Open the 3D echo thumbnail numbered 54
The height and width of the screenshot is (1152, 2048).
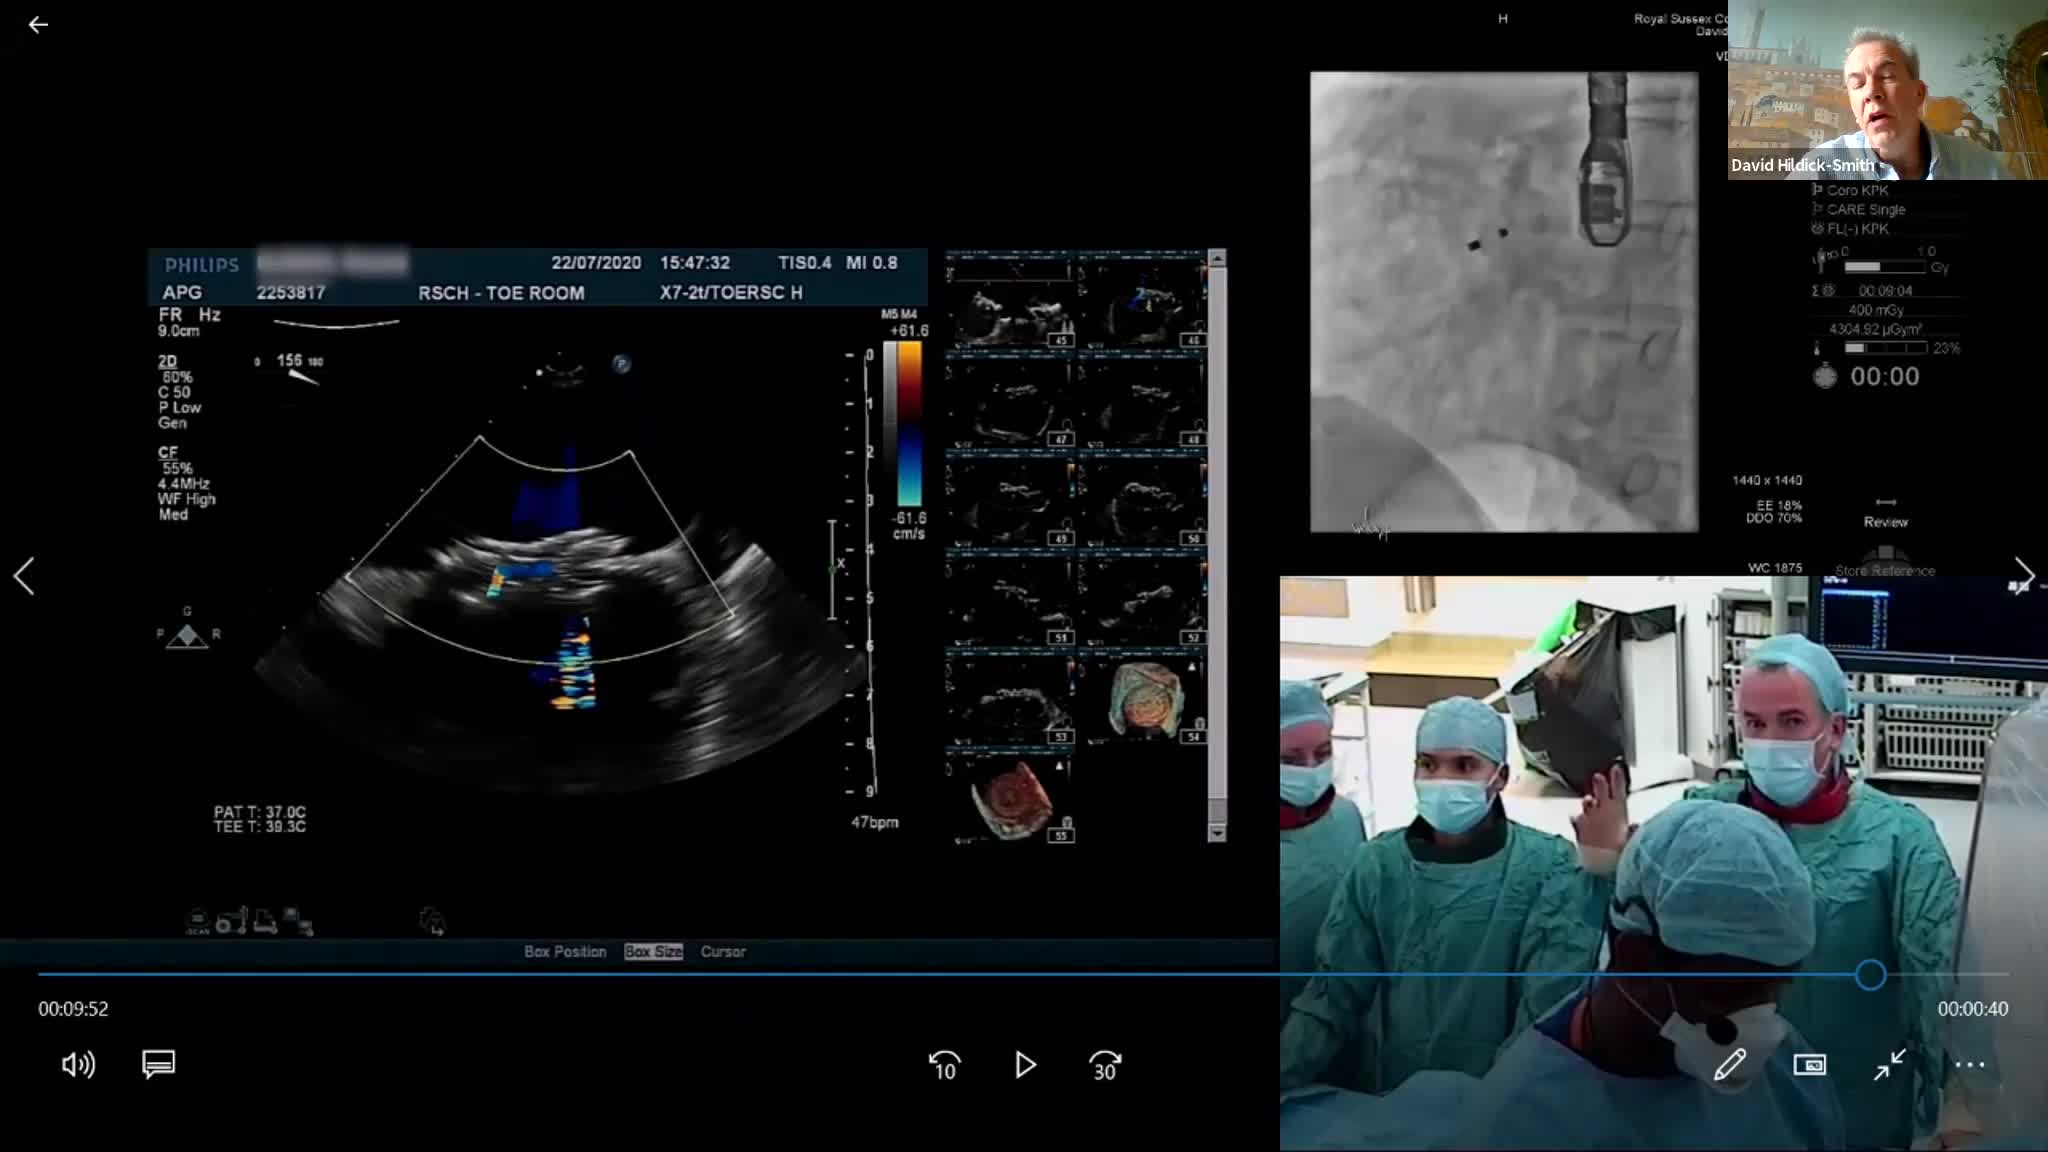pyautogui.click(x=1143, y=699)
